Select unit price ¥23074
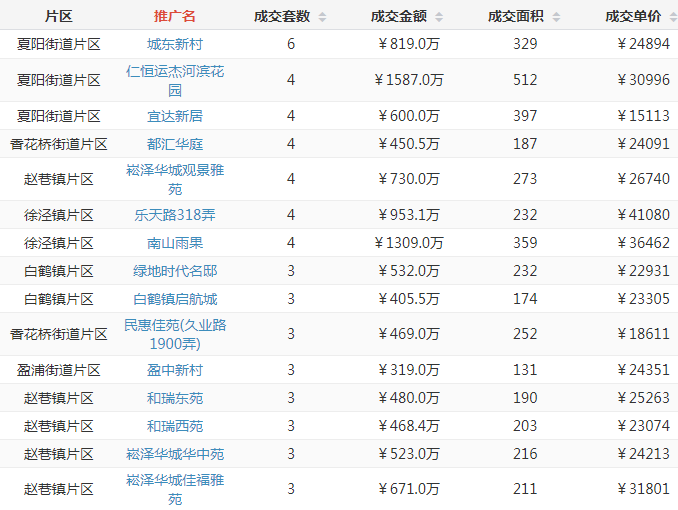Screen dimensions: 678x510 click(643, 427)
